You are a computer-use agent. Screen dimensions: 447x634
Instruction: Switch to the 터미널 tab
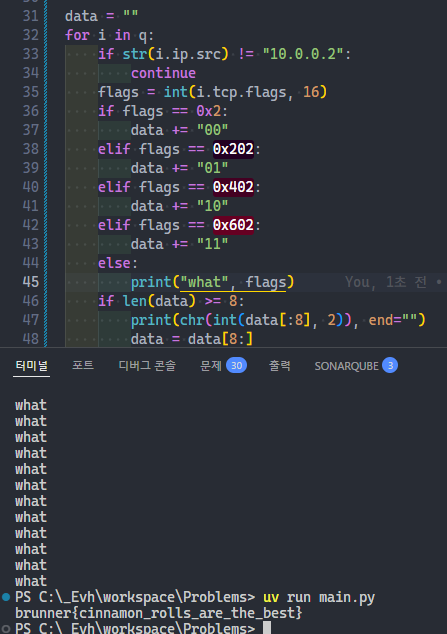(x=32, y=366)
